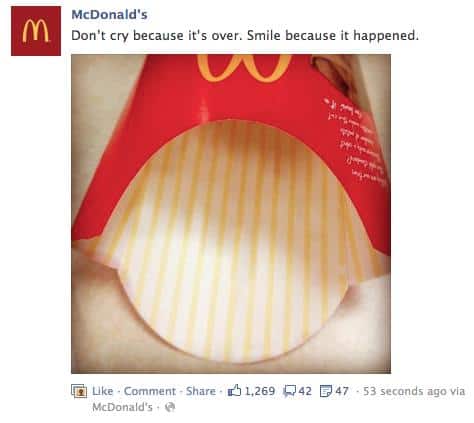Screen dimensions: 474x423
Task: Click the word "via" after the timestamp
Action: 458,391
